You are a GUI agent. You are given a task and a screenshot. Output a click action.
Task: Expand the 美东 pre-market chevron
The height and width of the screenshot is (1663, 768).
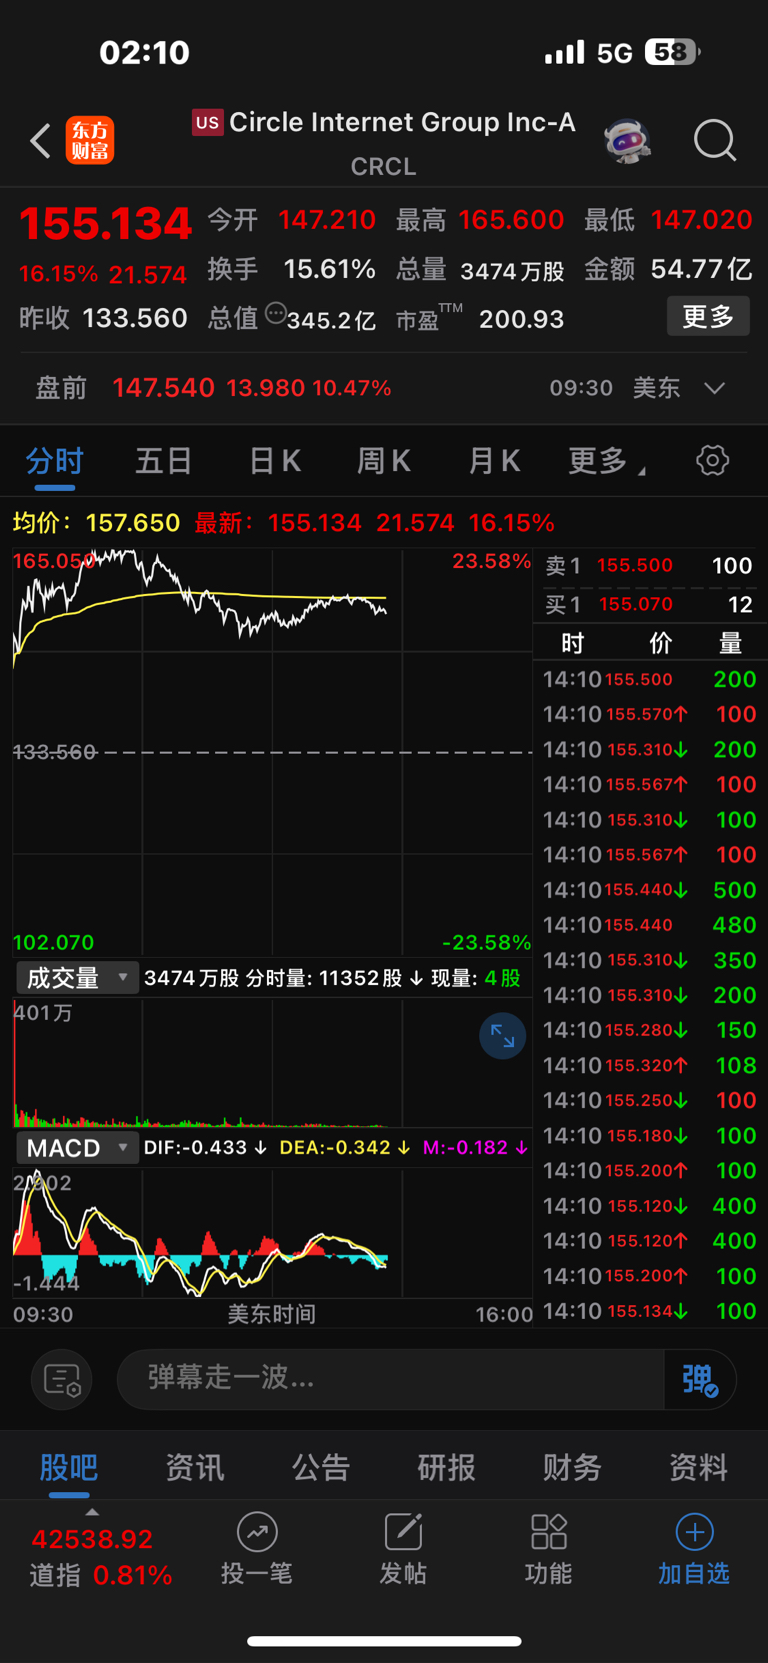[714, 388]
